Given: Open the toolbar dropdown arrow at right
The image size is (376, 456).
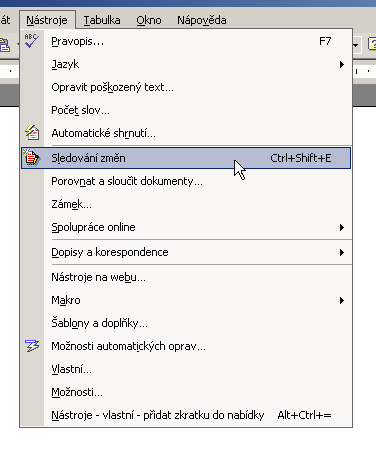Looking at the screenshot, I should pyautogui.click(x=356, y=45).
